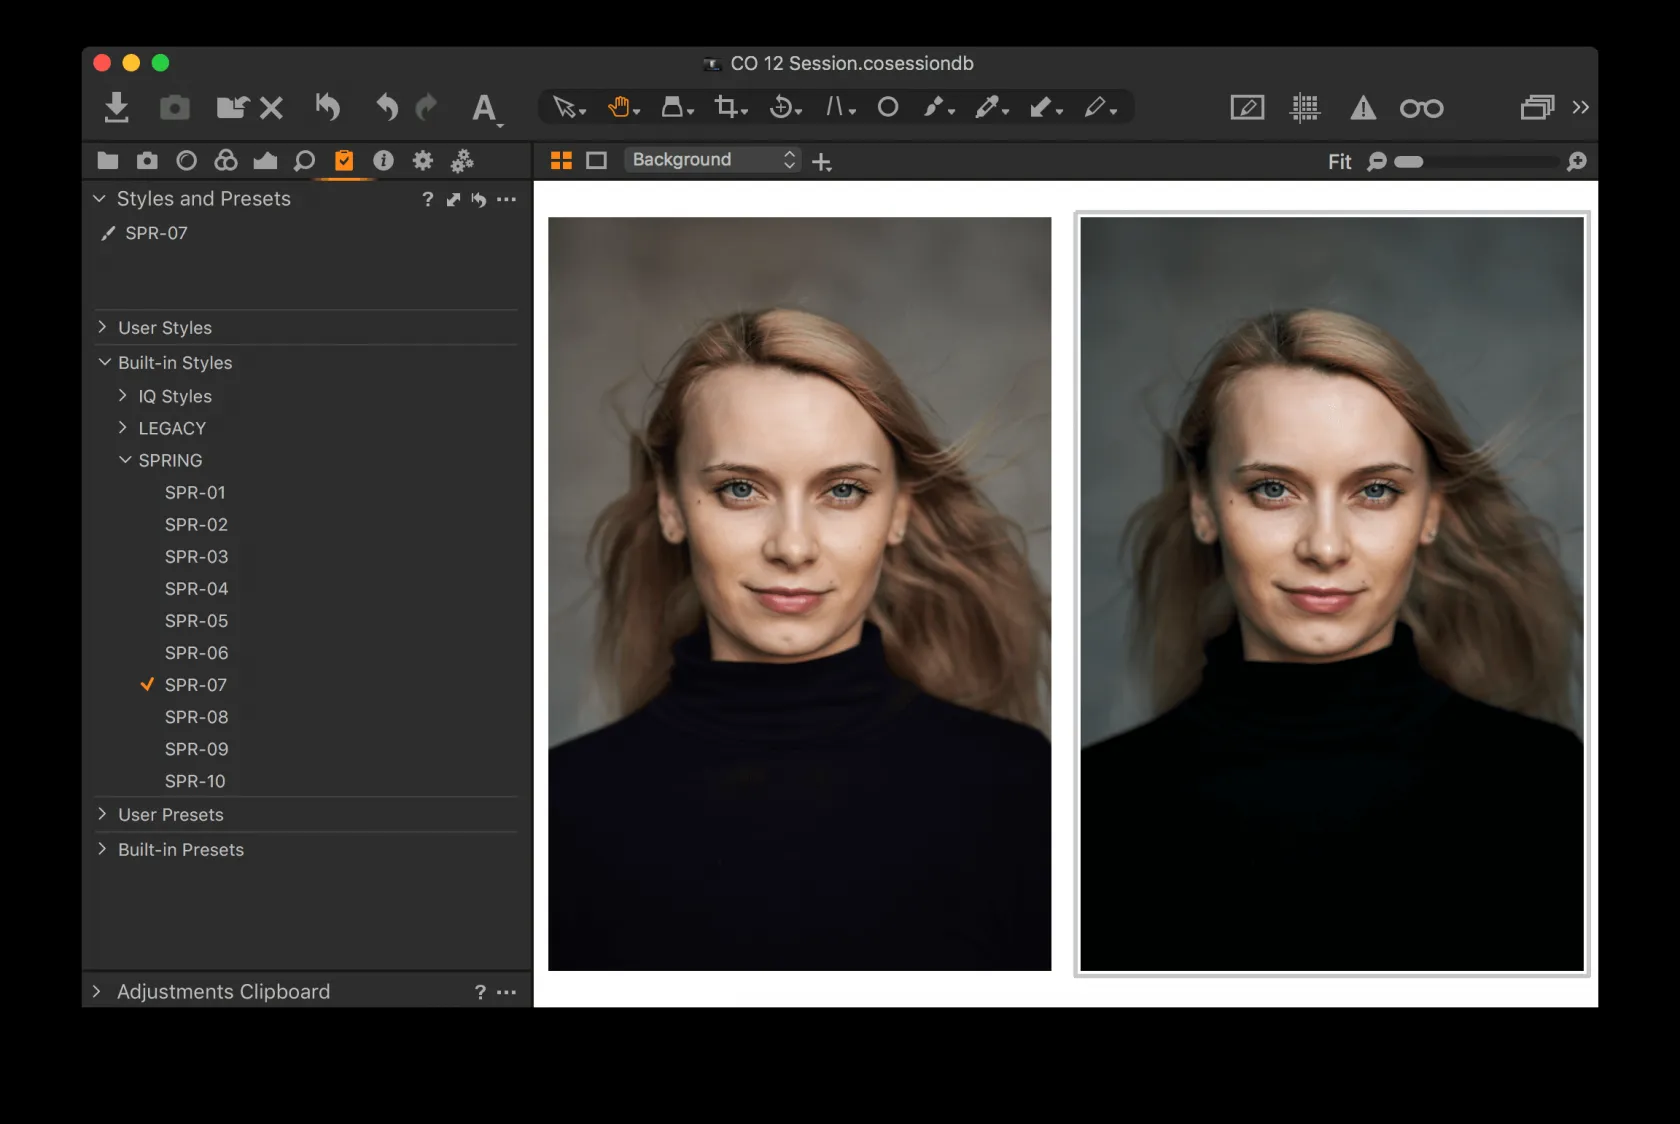Choose the Rotation tool in toolbar

click(781, 107)
